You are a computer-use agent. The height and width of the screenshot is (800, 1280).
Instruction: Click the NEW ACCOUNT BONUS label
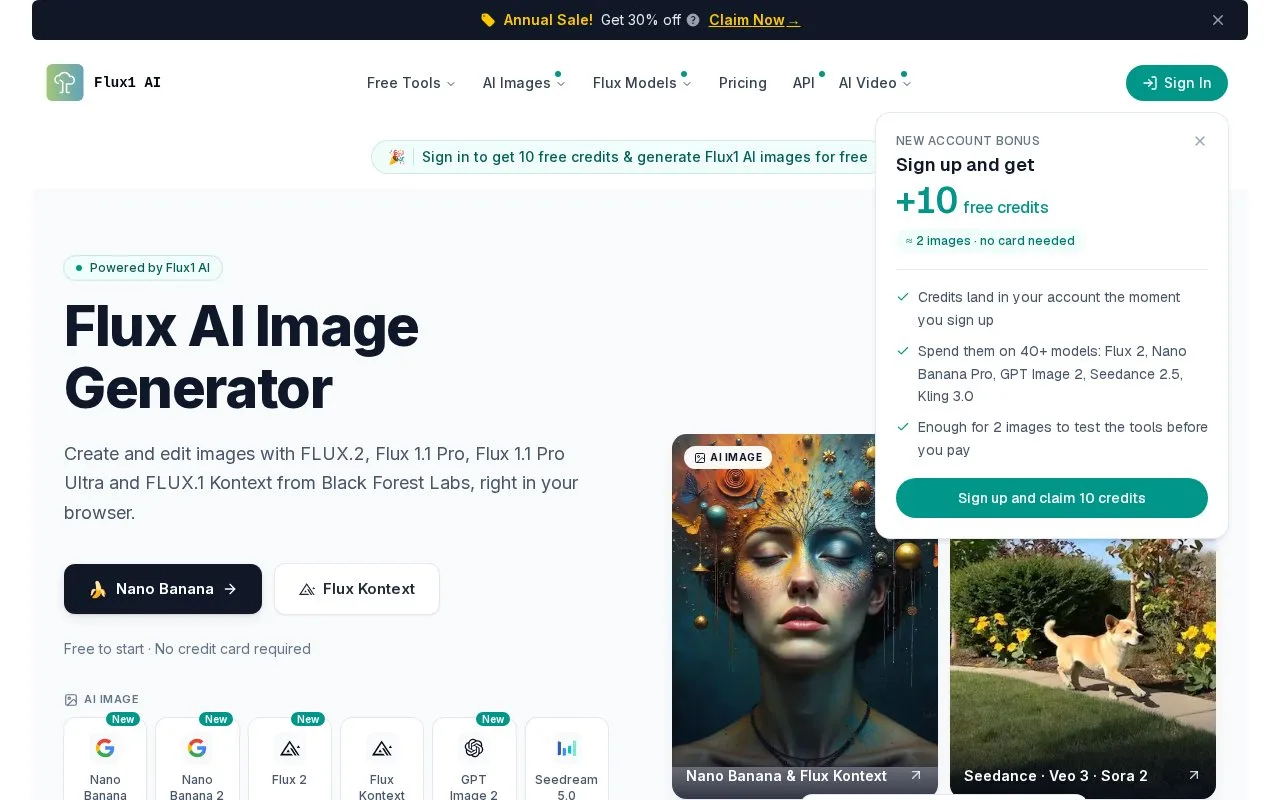[968, 141]
